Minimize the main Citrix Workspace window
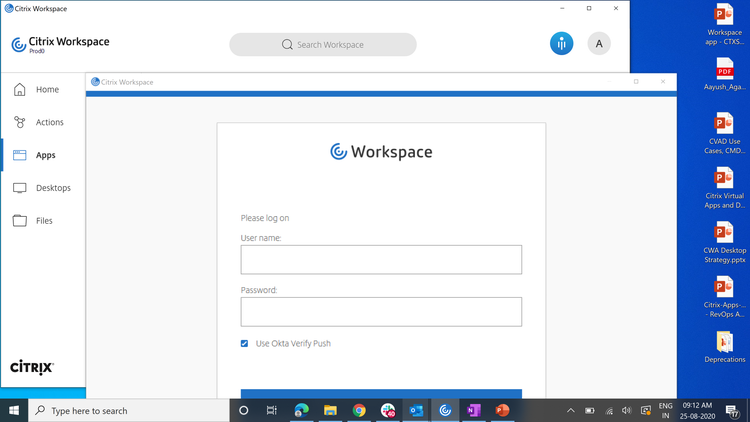 coord(562,8)
